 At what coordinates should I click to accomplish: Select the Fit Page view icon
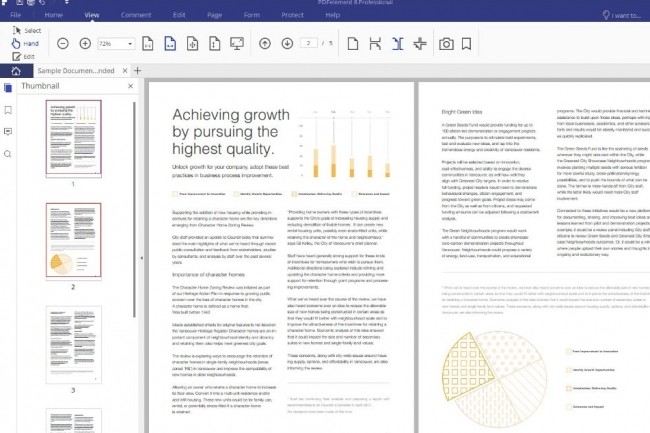coord(192,44)
